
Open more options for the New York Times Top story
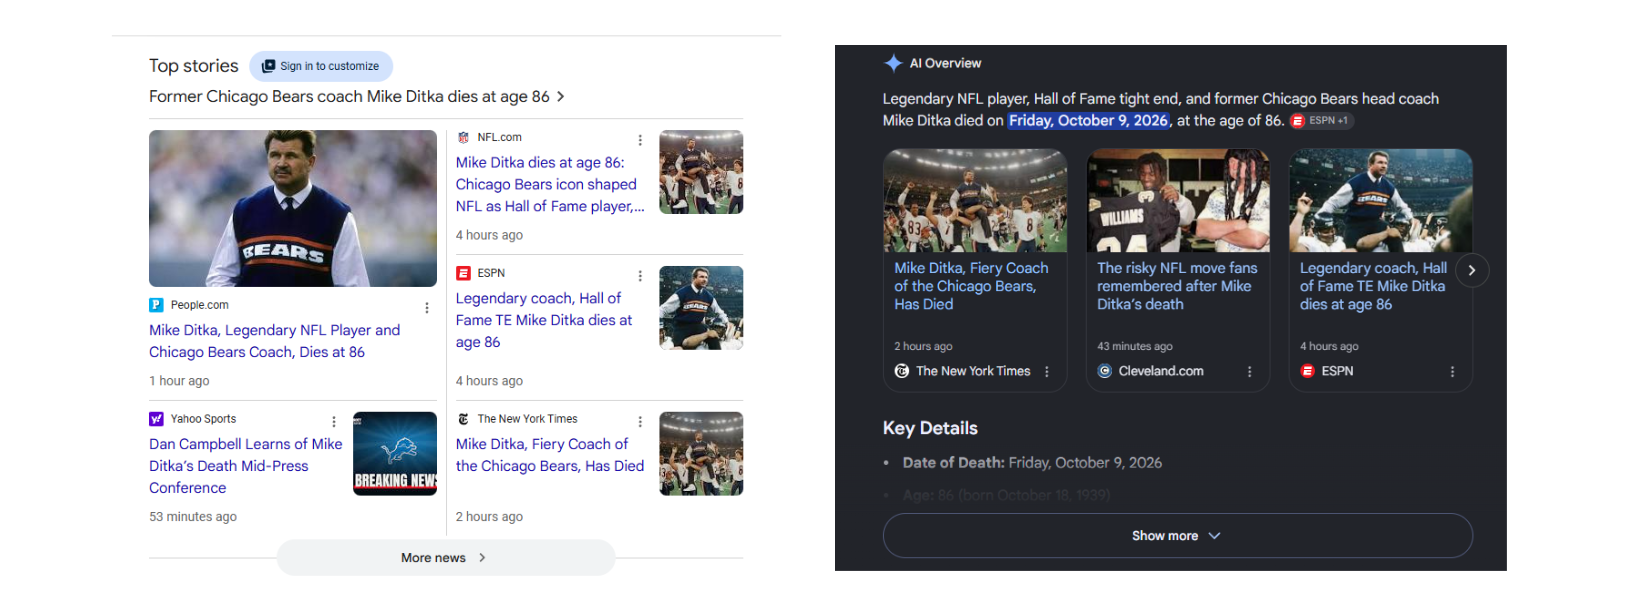click(640, 422)
